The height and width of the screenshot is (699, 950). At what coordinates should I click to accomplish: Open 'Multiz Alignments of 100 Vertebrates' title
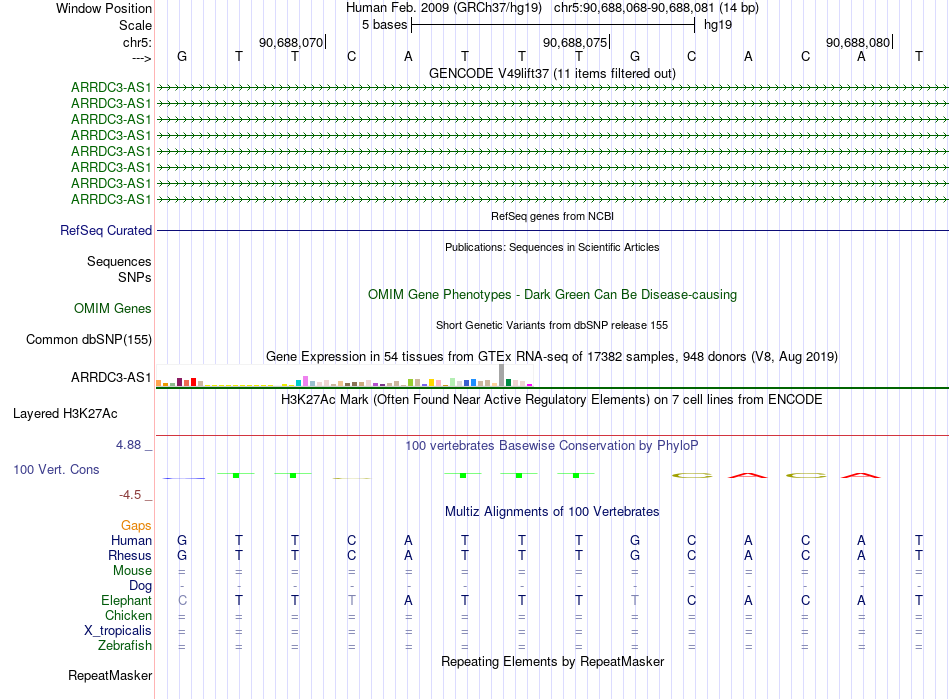tap(552, 511)
